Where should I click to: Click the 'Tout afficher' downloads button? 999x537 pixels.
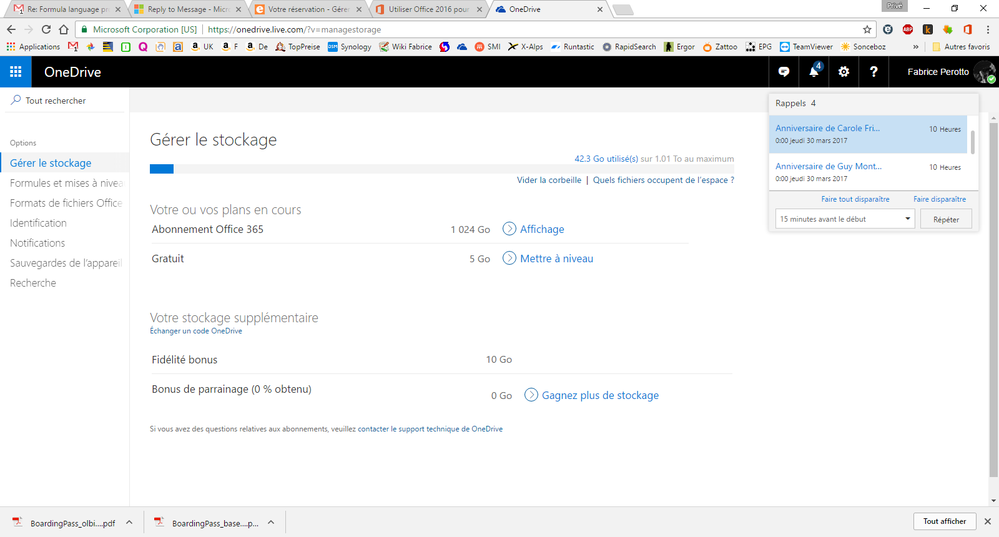tap(944, 521)
